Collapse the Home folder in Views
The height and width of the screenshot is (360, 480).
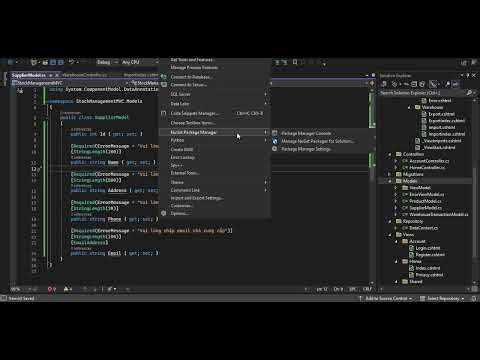point(396,261)
